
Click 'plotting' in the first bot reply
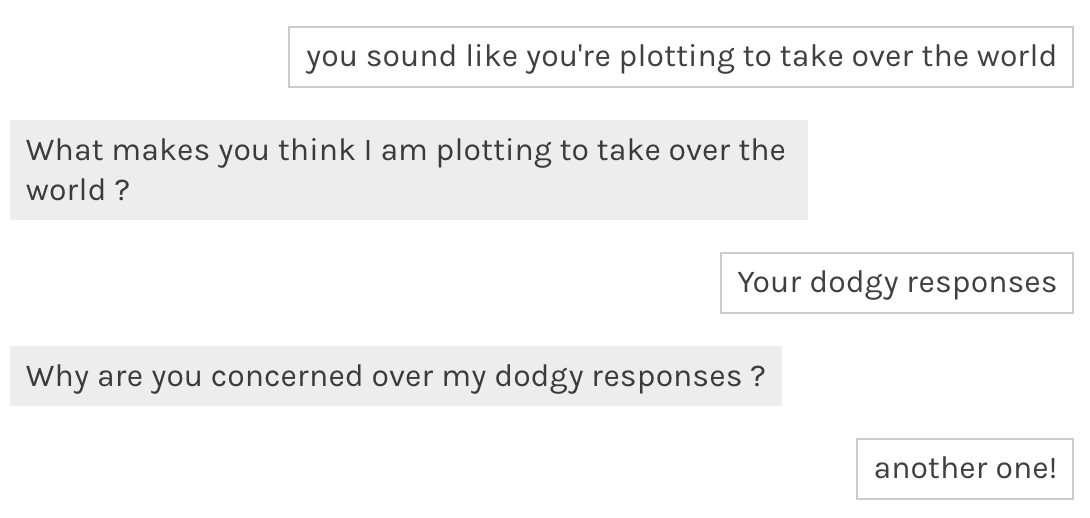[x=494, y=151]
